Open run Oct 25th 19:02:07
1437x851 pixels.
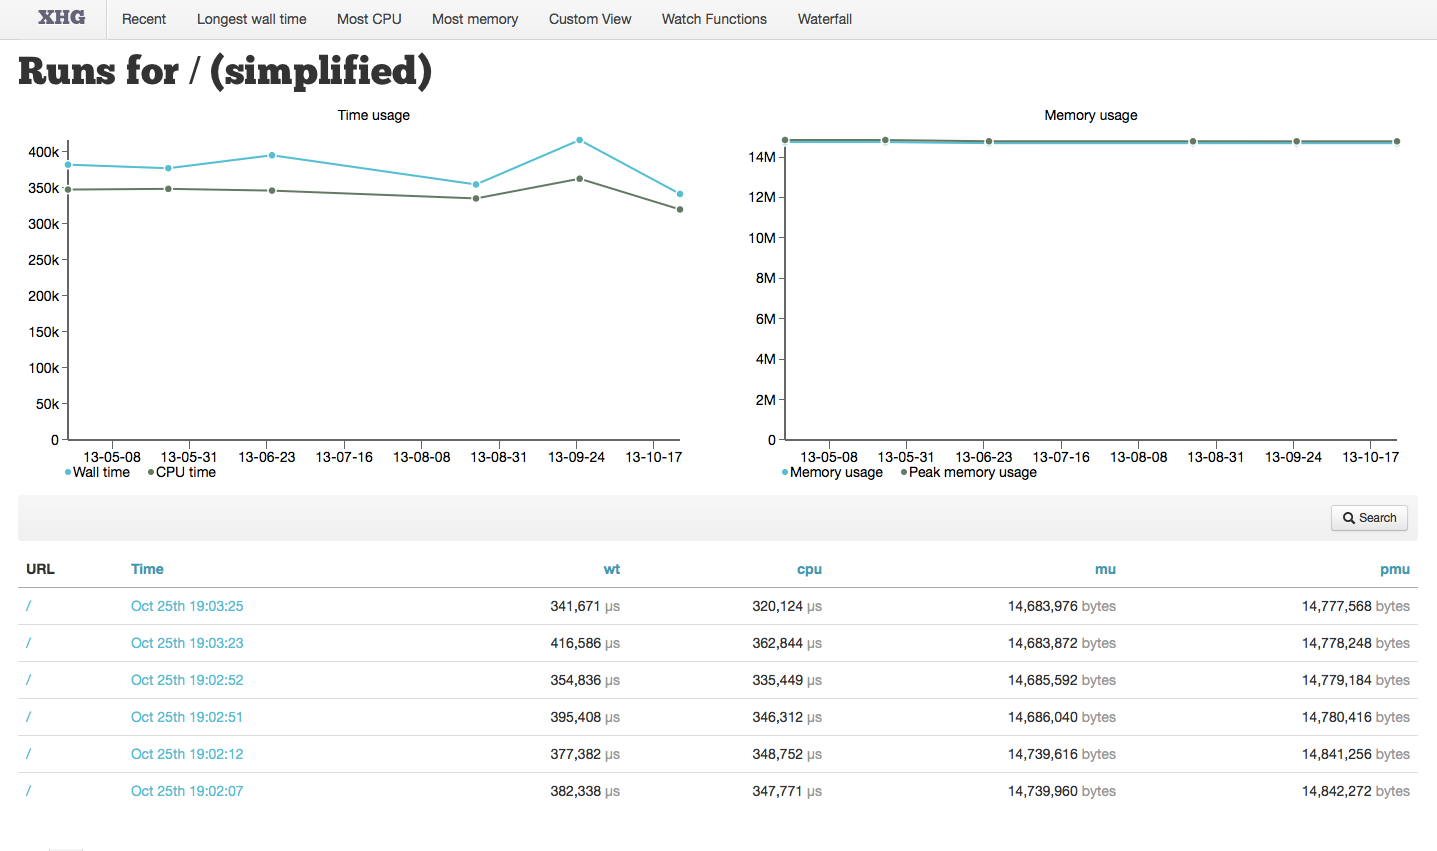click(x=187, y=791)
